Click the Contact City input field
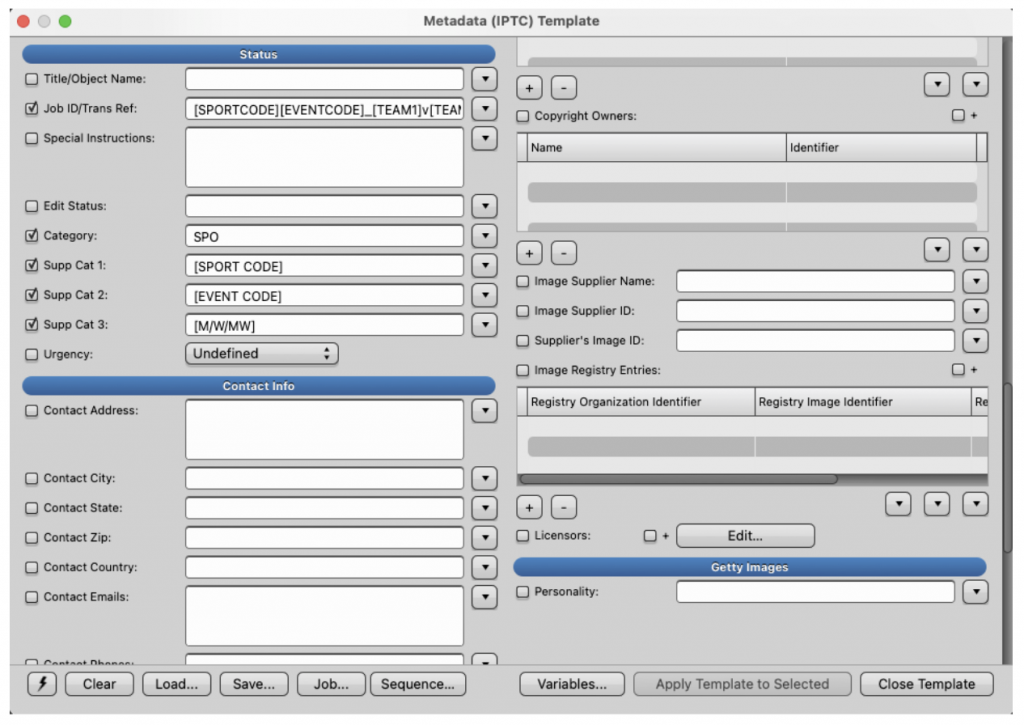The height and width of the screenshot is (725, 1024). [325, 478]
